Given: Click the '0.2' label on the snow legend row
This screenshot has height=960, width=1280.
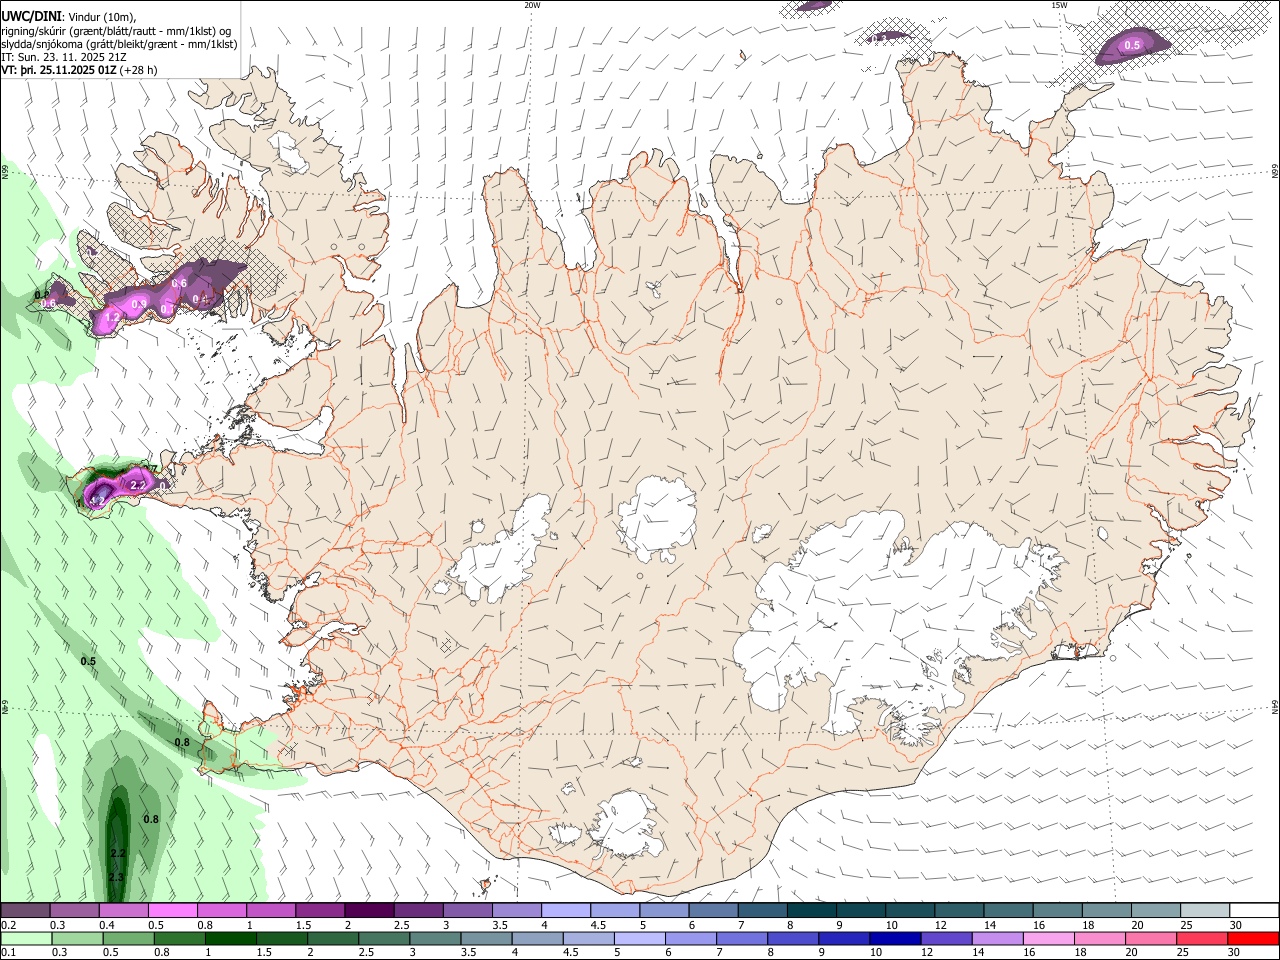Looking at the screenshot, I should click(8, 925).
